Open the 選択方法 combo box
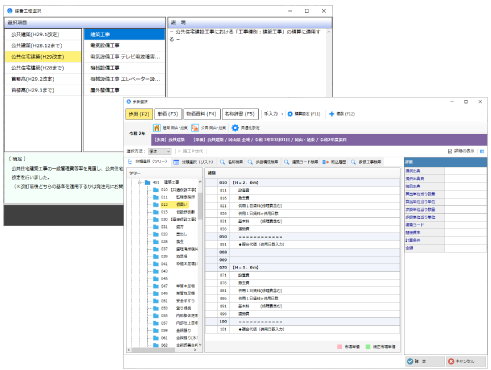This screenshot has height=370, width=491. pyautogui.click(x=160, y=151)
